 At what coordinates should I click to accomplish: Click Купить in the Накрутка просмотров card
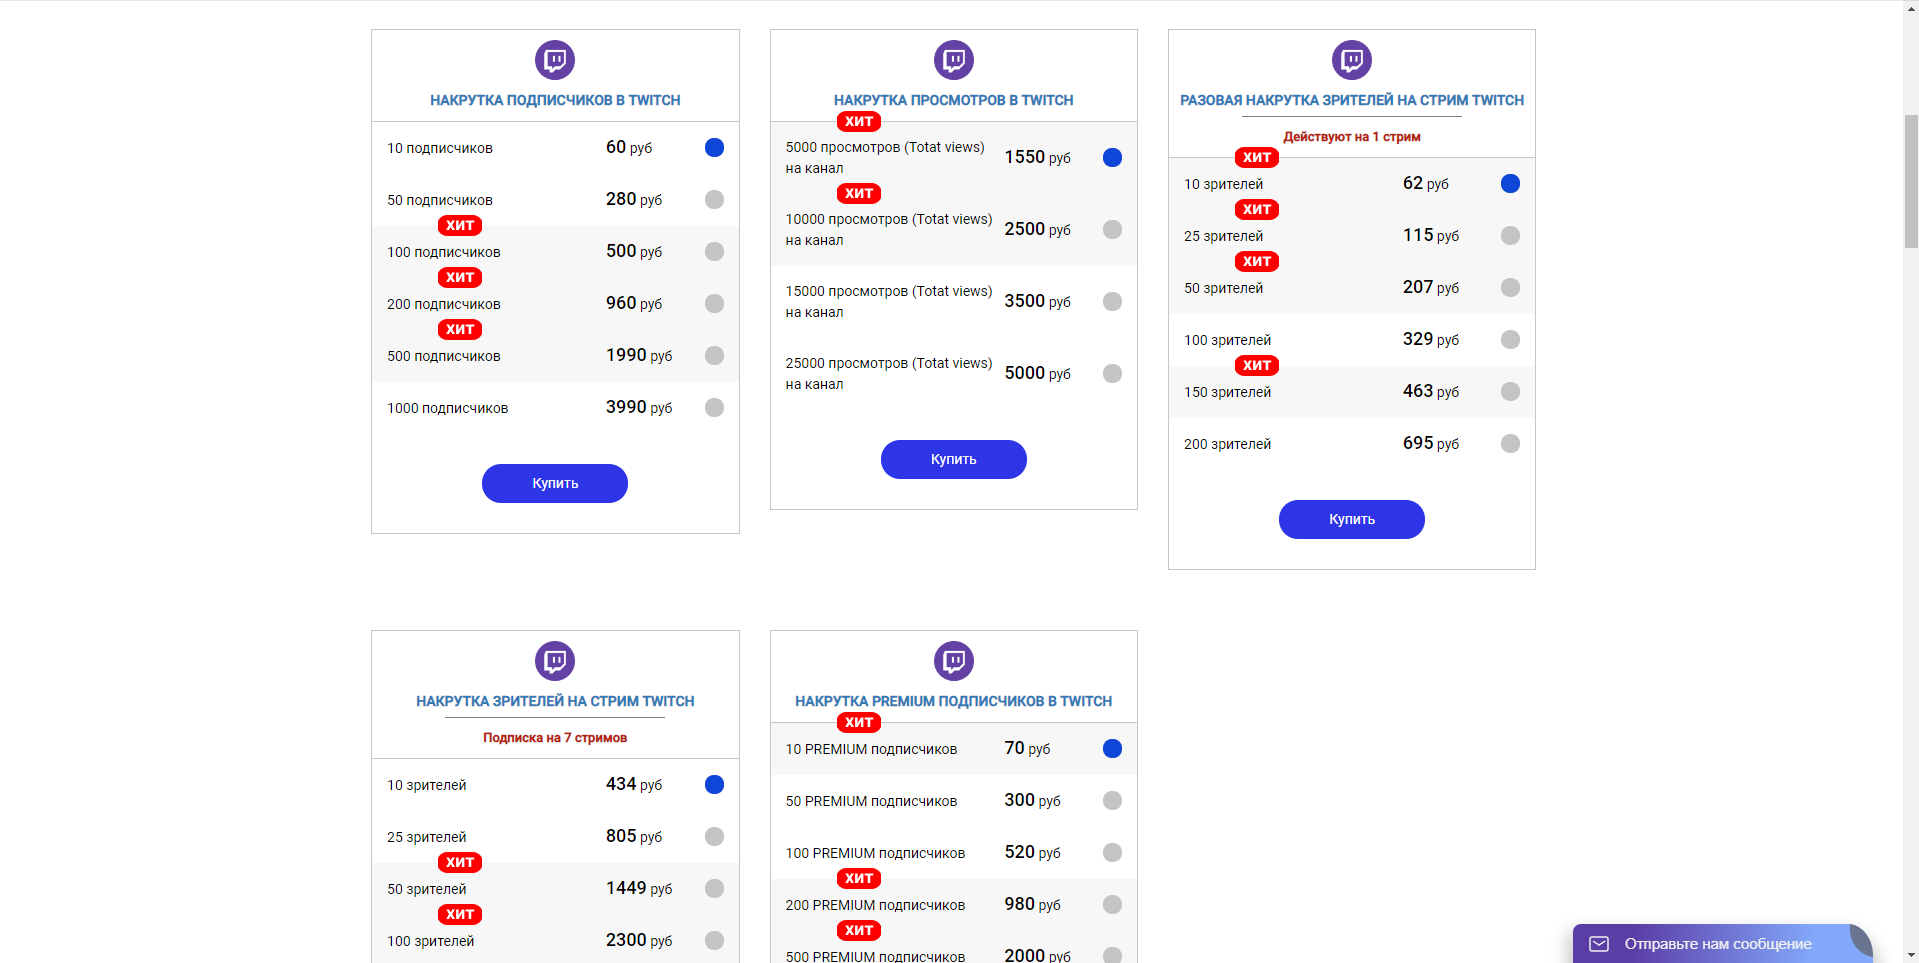[x=954, y=460]
